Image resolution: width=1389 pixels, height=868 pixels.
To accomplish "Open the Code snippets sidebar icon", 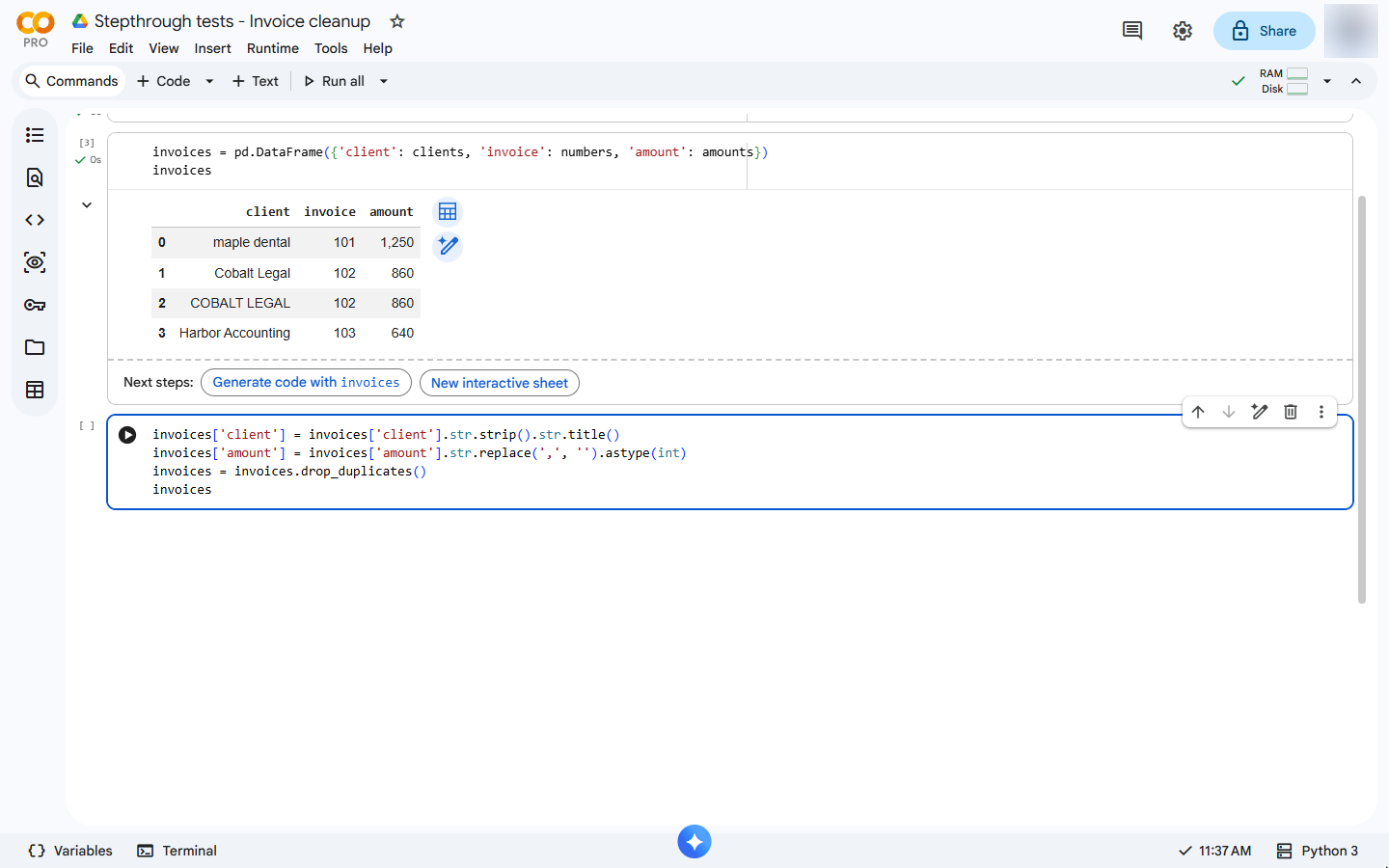I will click(x=35, y=220).
